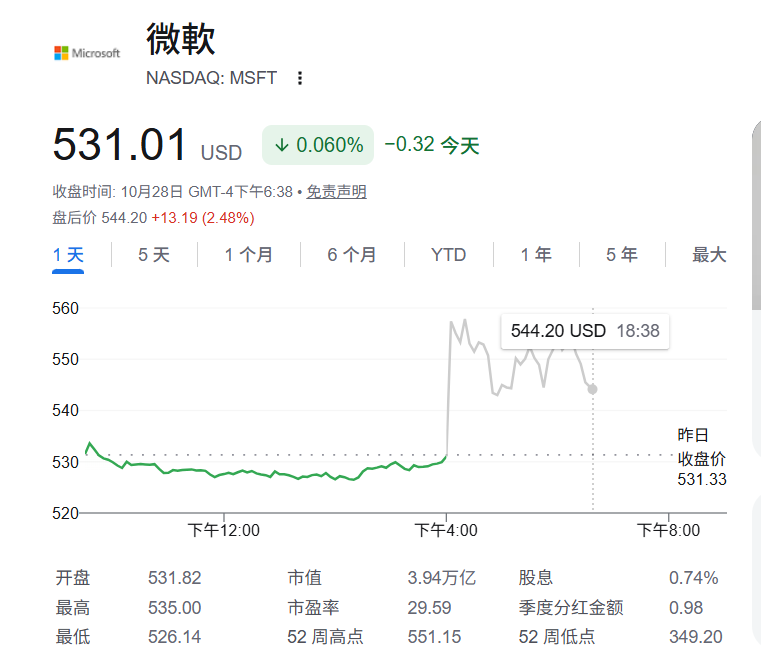Click the +13.19 (2.48%) after-hours change
The image size is (761, 657).
pos(203,218)
